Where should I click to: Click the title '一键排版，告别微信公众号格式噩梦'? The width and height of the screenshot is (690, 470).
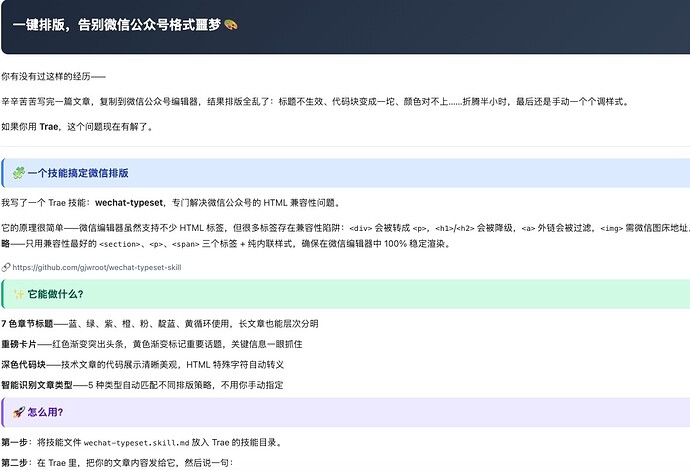point(117,25)
